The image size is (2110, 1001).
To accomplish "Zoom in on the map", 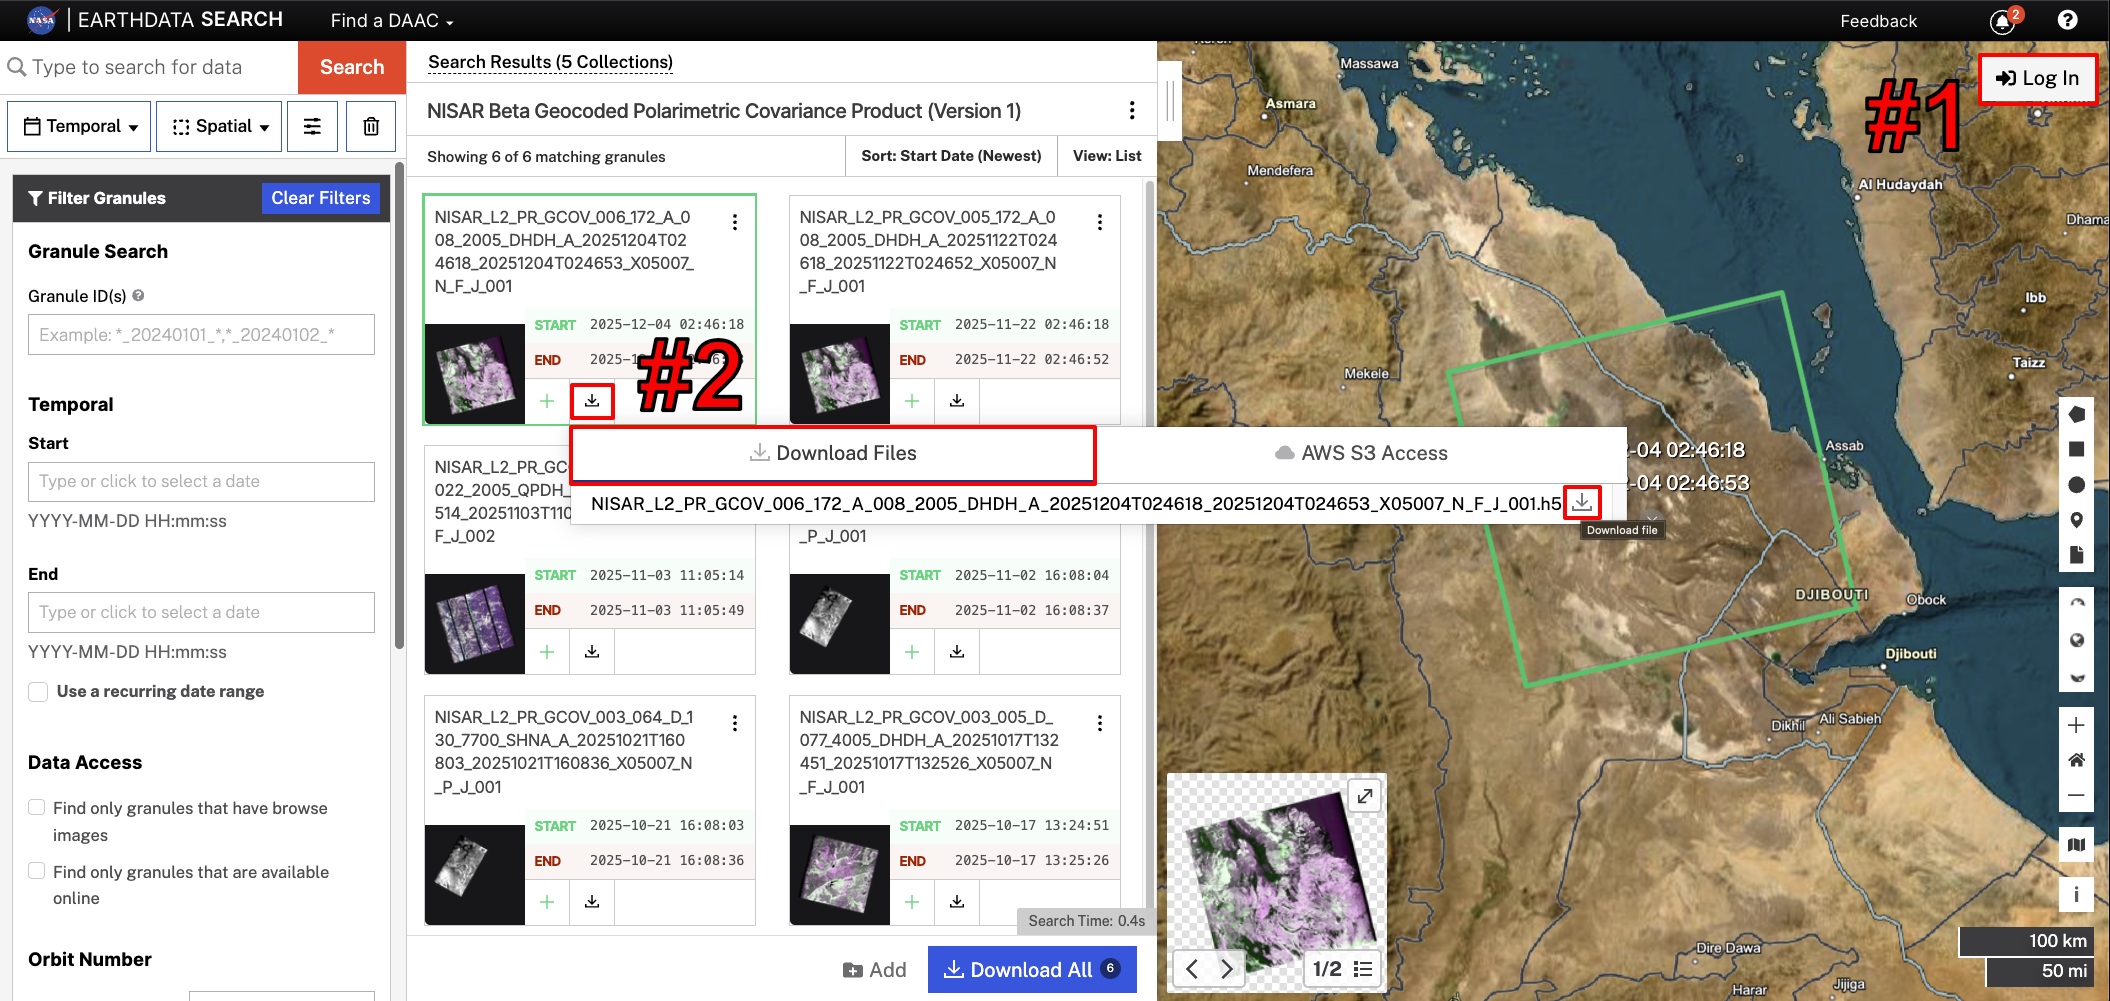I will [x=2076, y=725].
